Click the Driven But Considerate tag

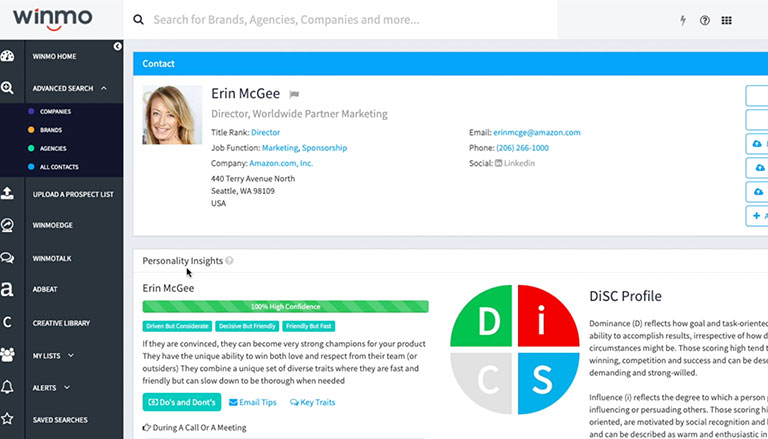177,326
